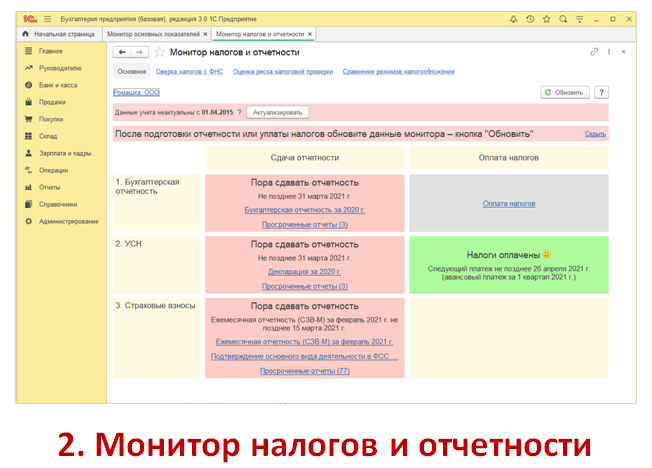Close the Монитор налогов и отчетности form
Image resolution: width=652 pixels, height=468 pixels.
coord(624,52)
